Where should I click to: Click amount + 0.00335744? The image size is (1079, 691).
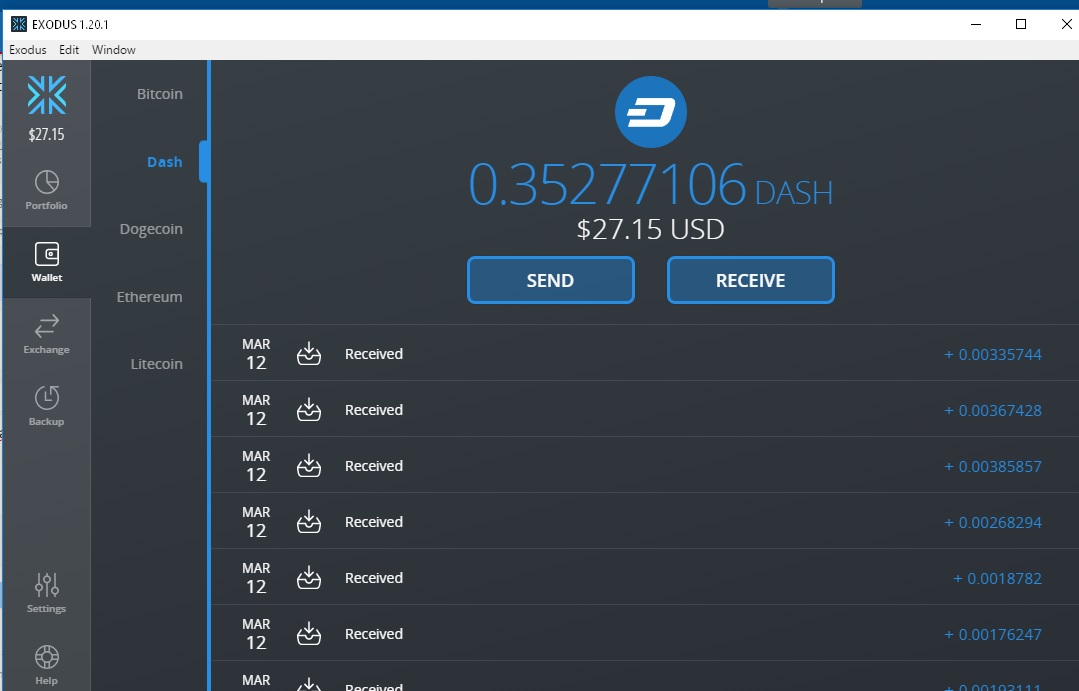coord(993,354)
